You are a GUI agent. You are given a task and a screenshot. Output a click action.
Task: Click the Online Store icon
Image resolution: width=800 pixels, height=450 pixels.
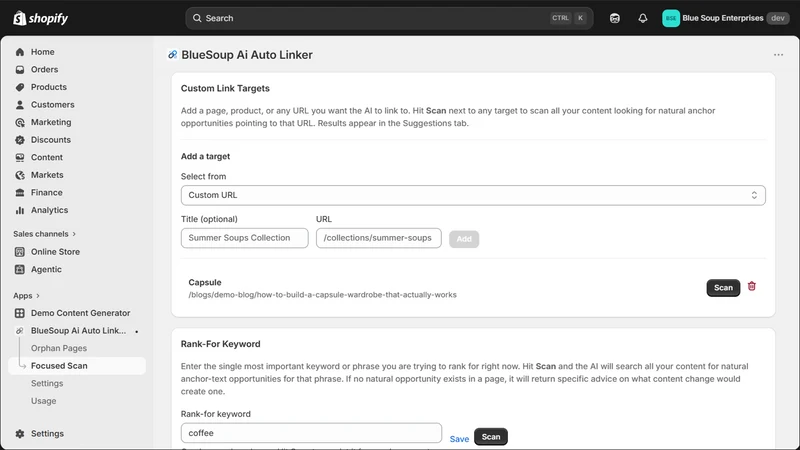20,252
